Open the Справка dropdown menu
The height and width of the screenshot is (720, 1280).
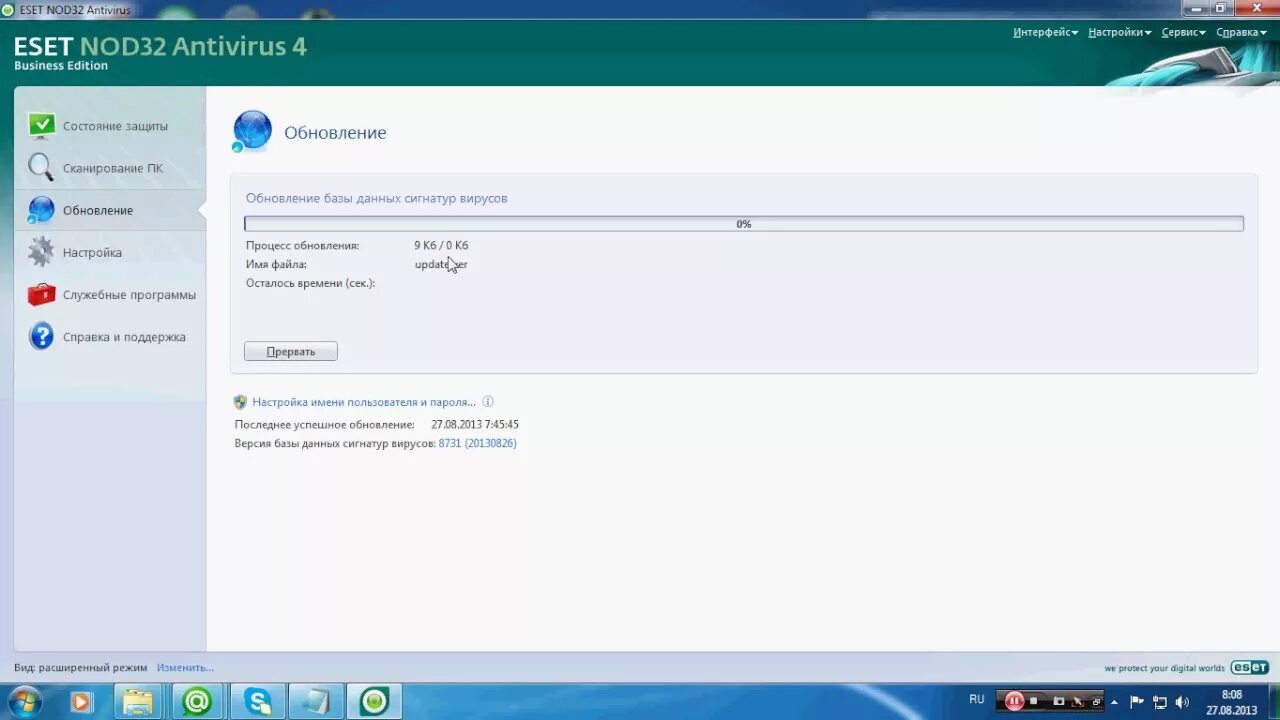tap(1241, 32)
